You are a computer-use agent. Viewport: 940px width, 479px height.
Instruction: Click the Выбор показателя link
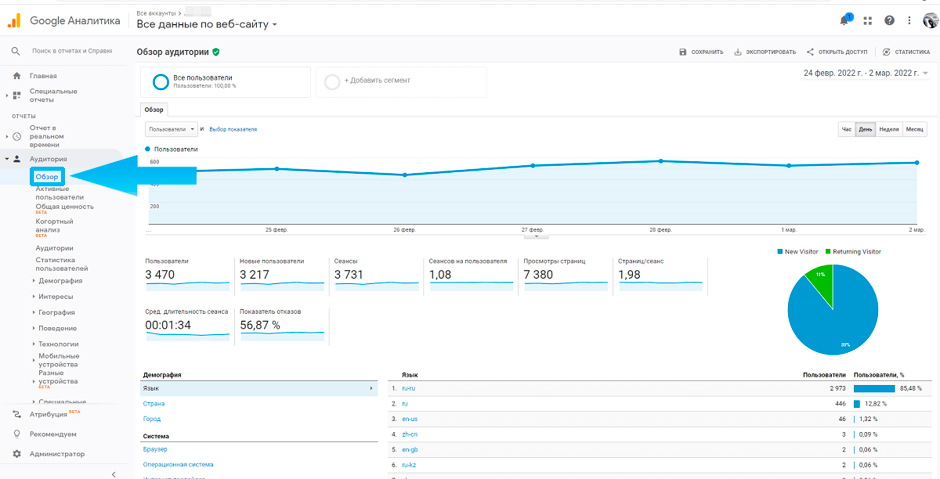click(x=233, y=129)
